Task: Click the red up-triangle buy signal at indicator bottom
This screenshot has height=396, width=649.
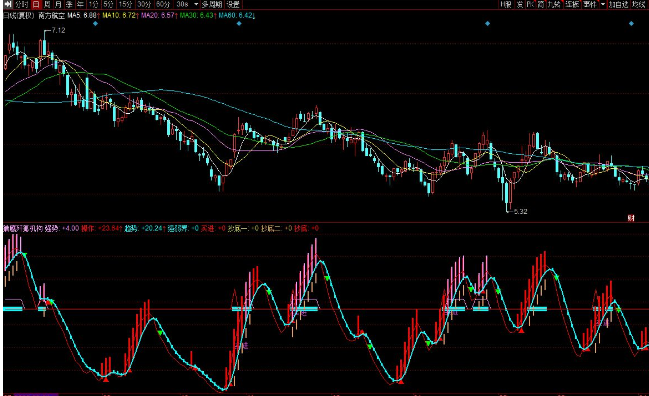Action: coord(106,379)
